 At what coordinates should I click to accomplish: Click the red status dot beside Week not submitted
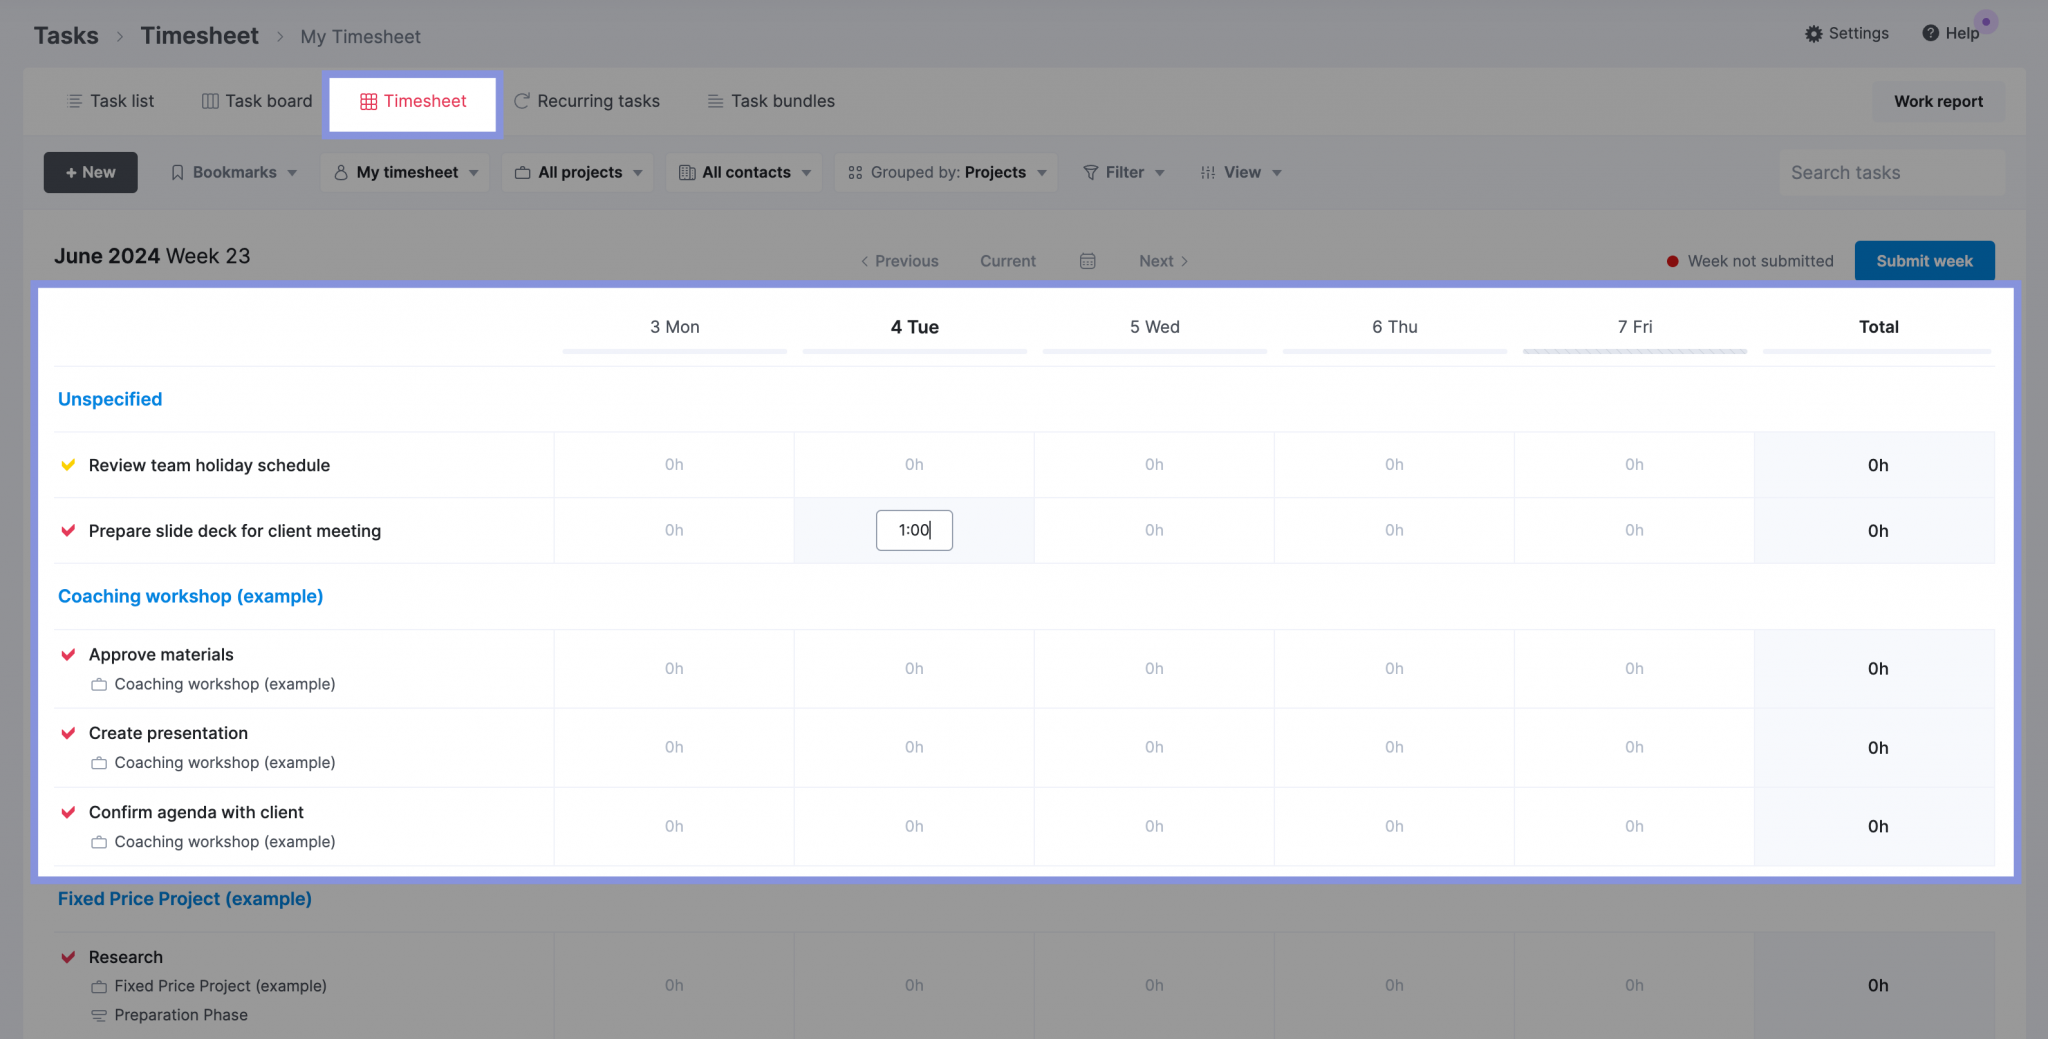pyautogui.click(x=1672, y=260)
